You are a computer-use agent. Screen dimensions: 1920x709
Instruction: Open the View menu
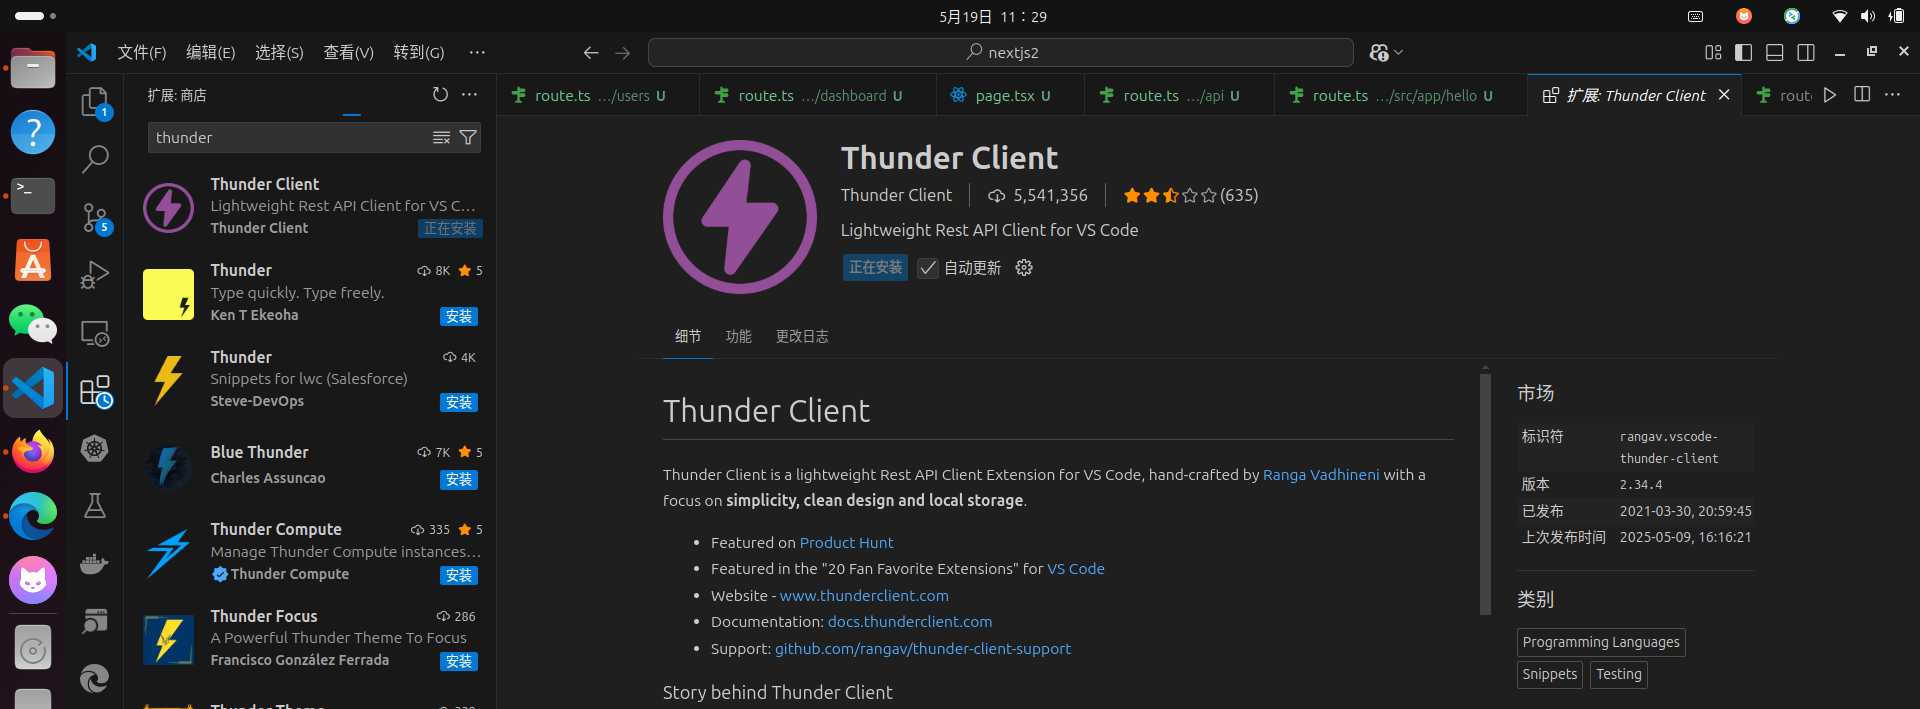(348, 52)
